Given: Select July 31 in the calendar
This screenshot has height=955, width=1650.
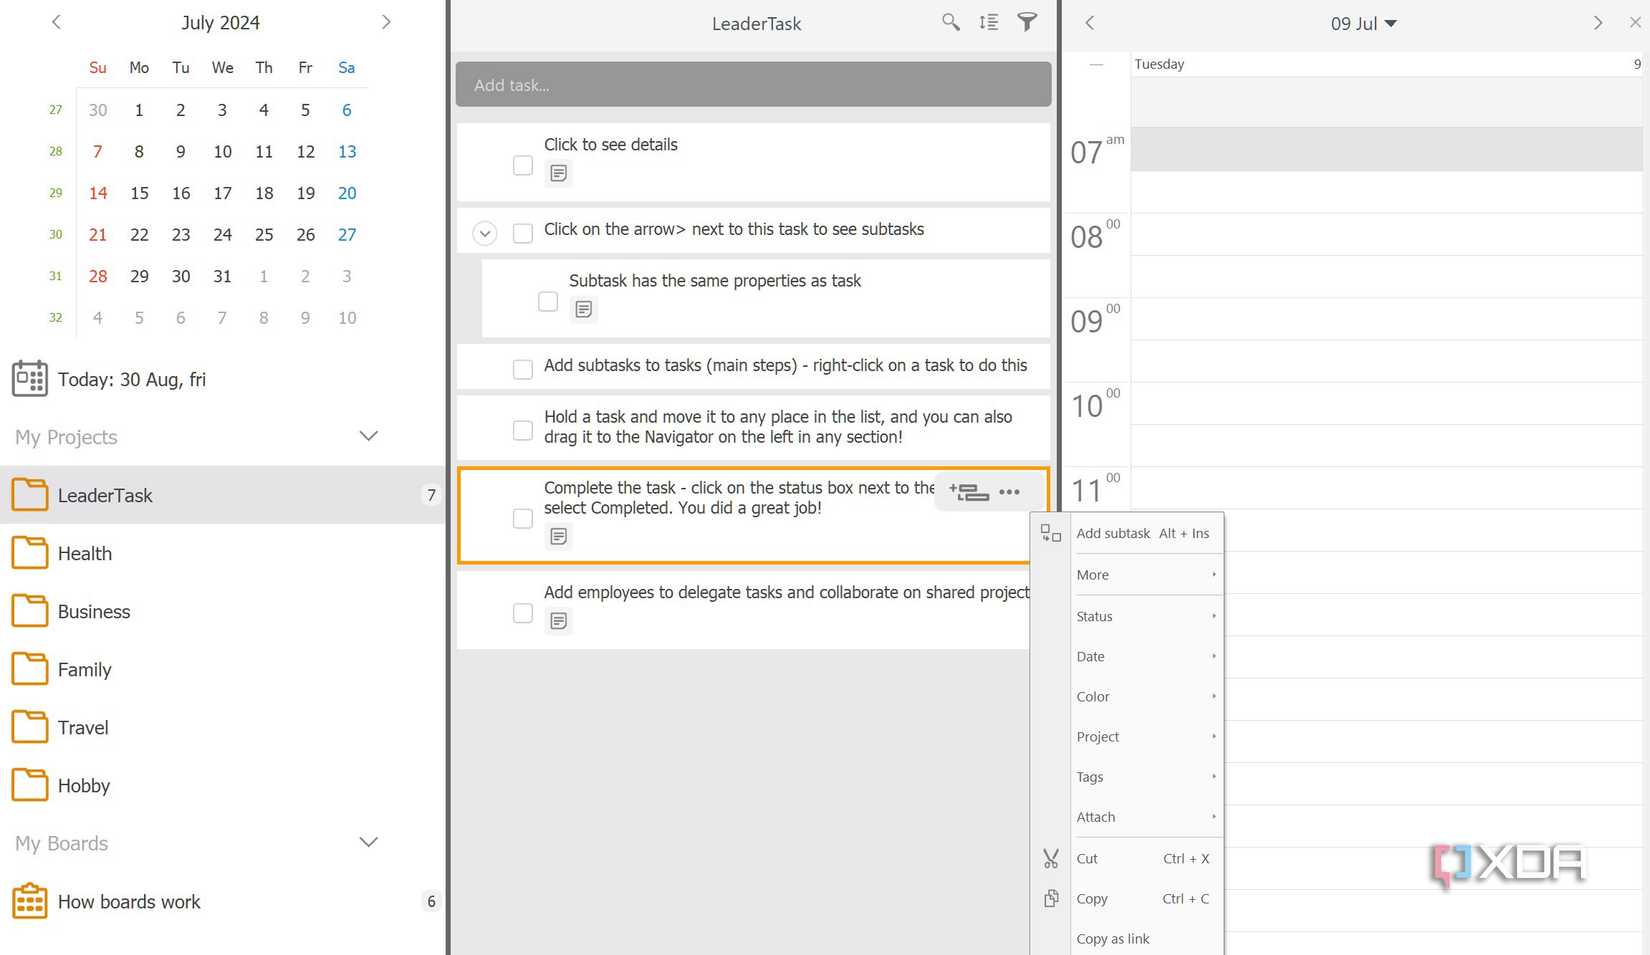Looking at the screenshot, I should point(222,276).
